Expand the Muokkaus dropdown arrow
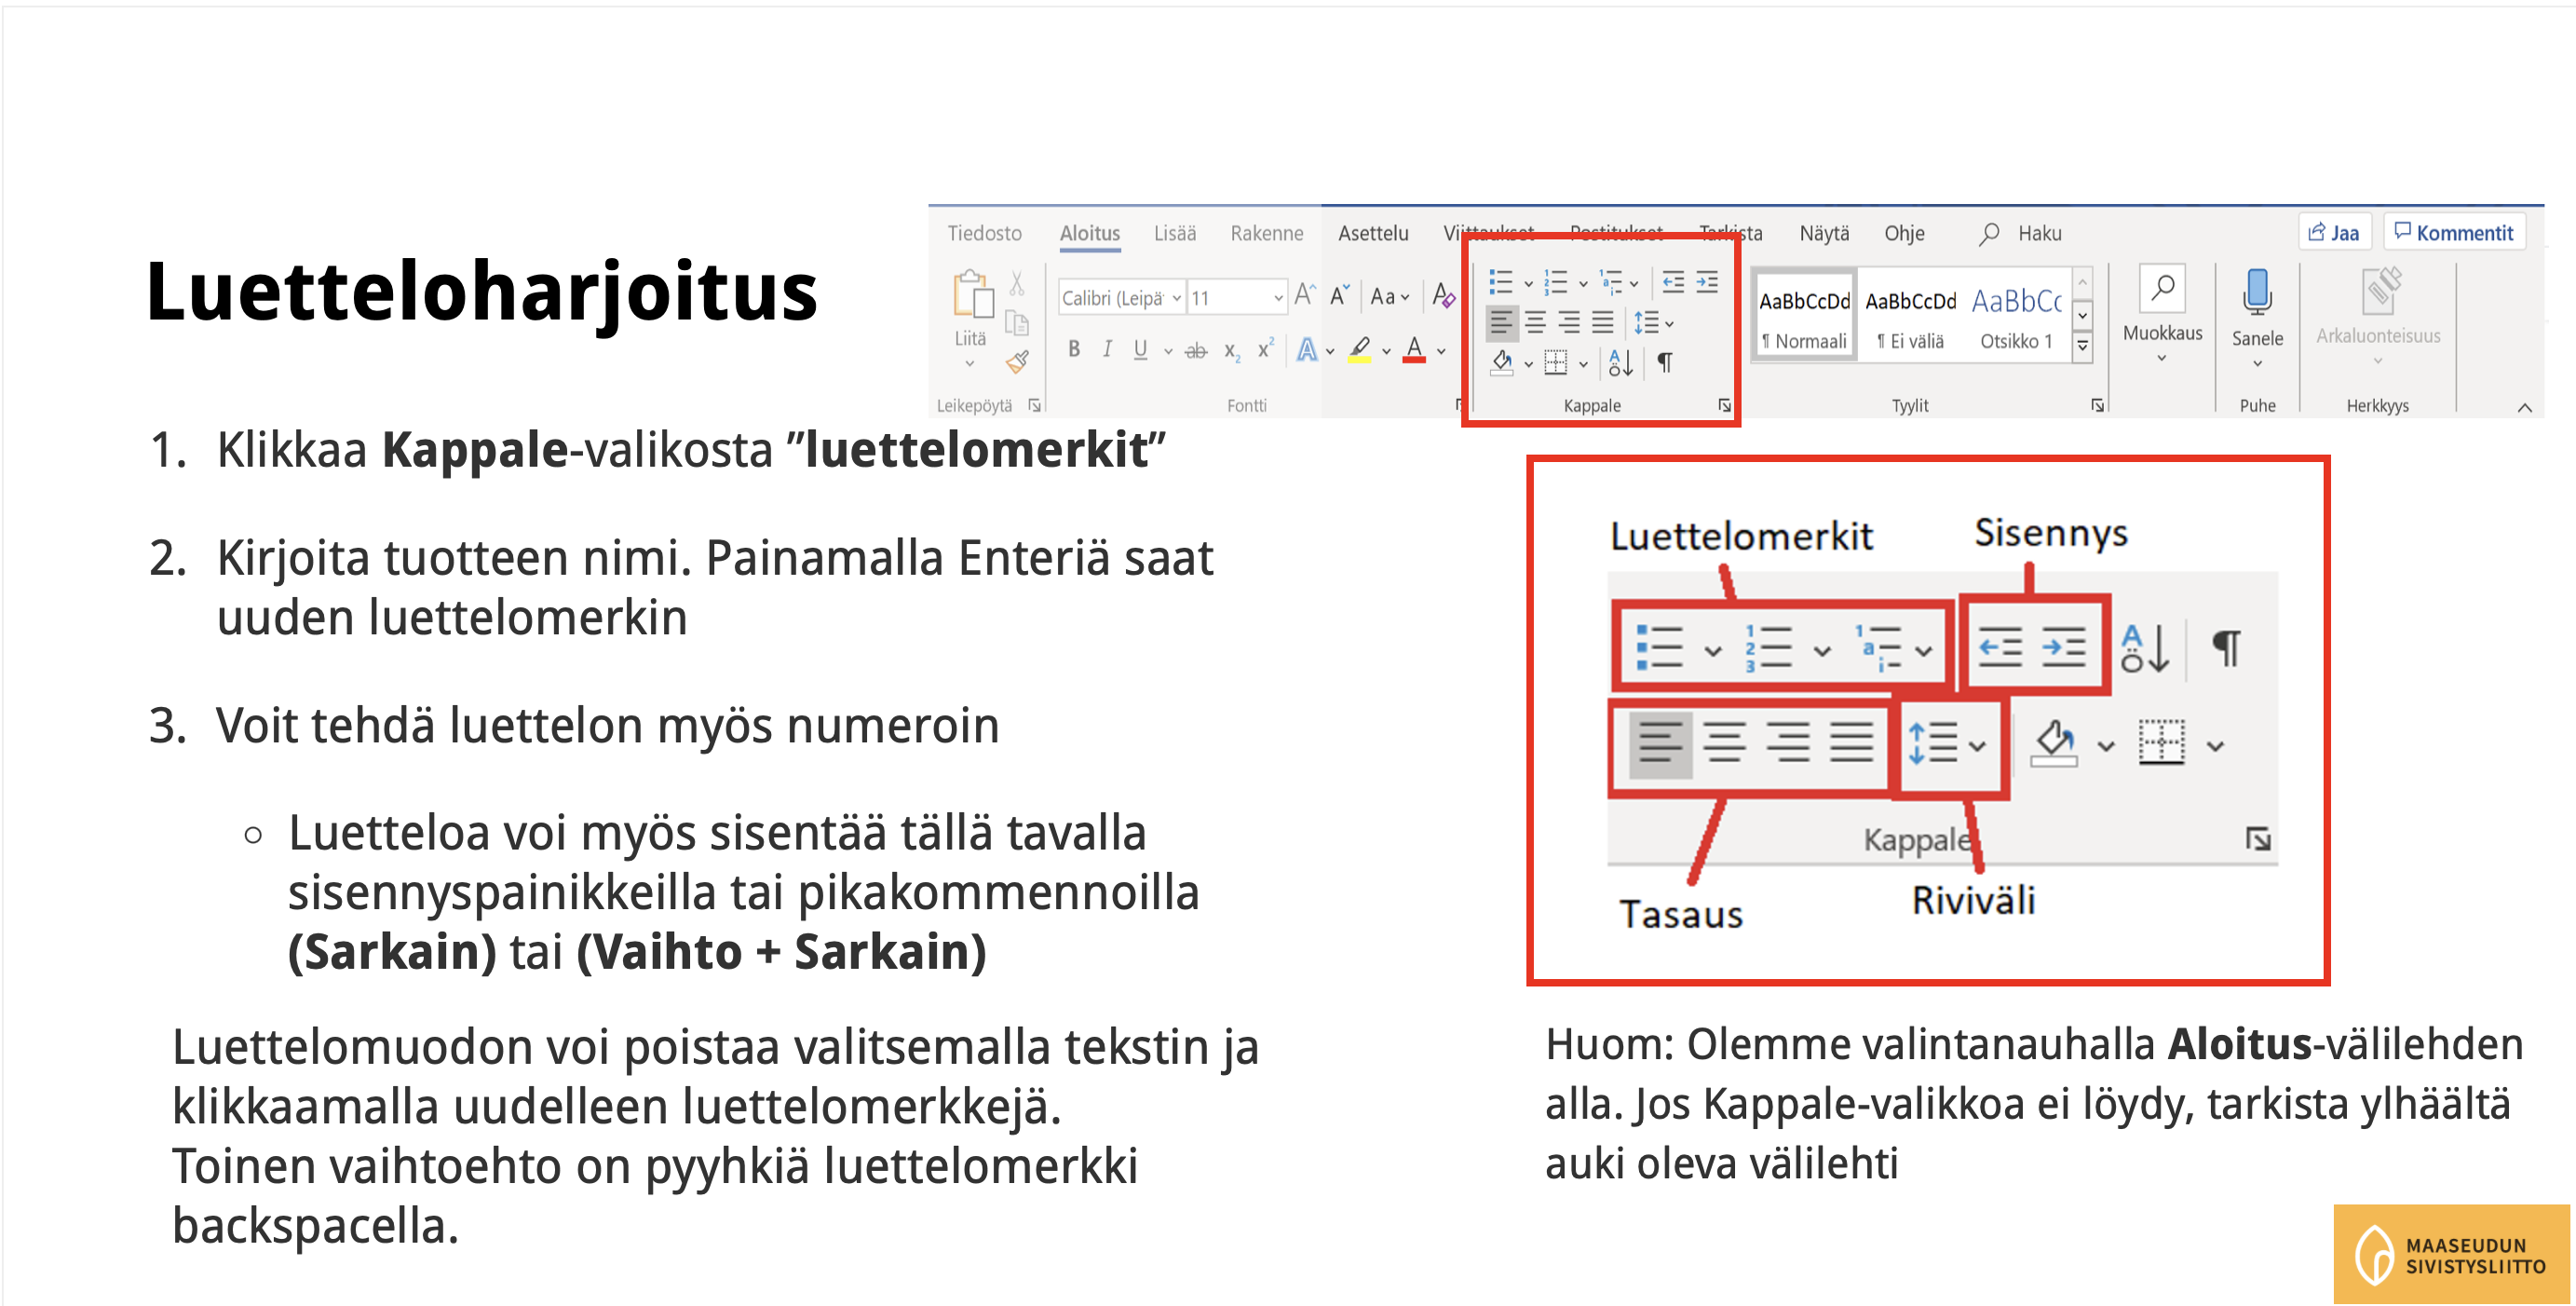Viewport: 2576px width, 1306px height. (x=2162, y=358)
